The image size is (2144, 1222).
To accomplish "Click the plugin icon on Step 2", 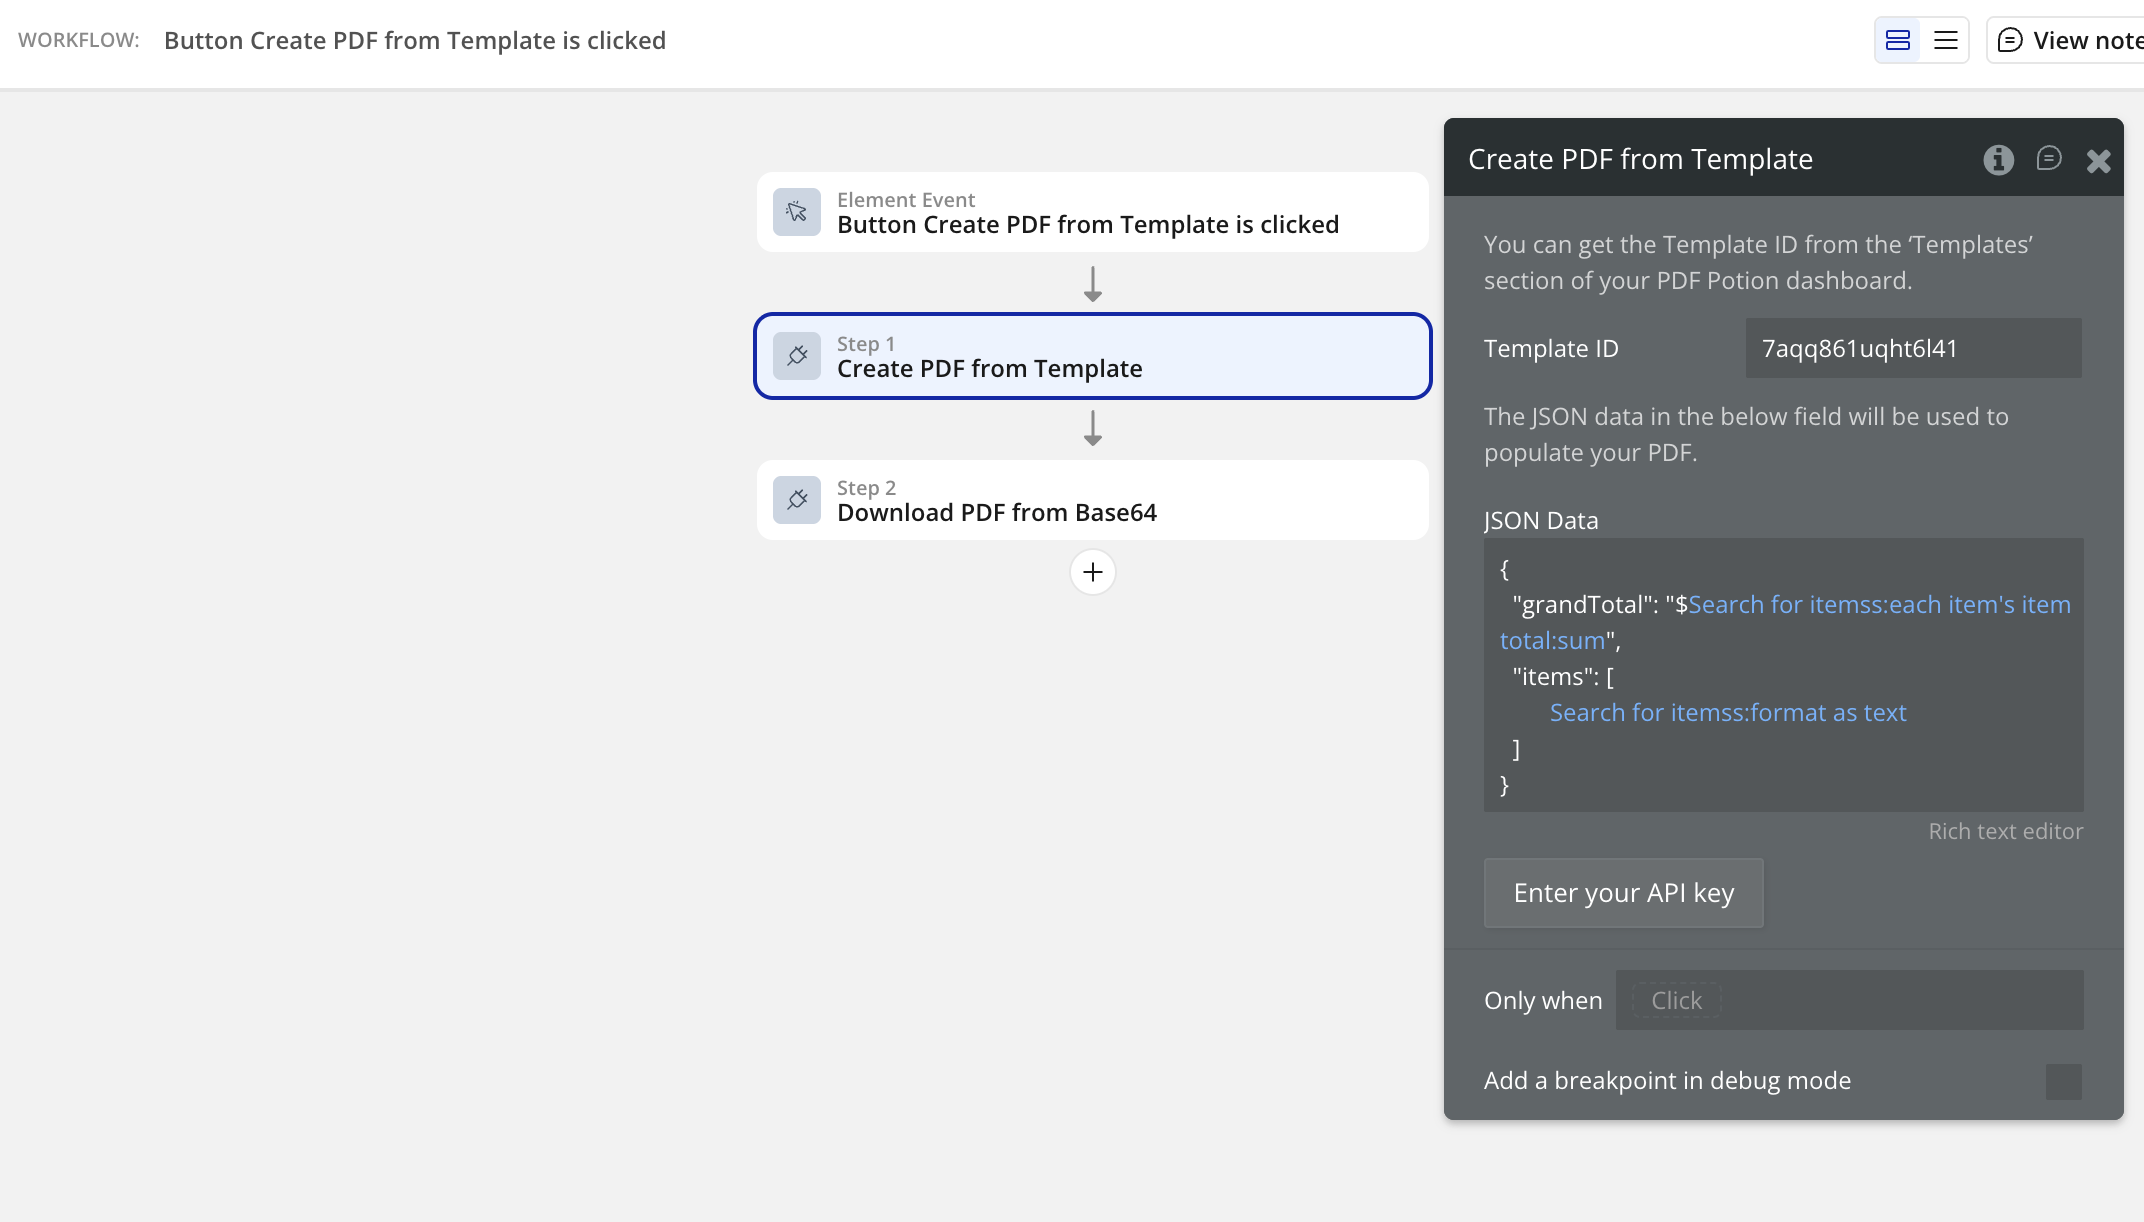I will pos(797,500).
